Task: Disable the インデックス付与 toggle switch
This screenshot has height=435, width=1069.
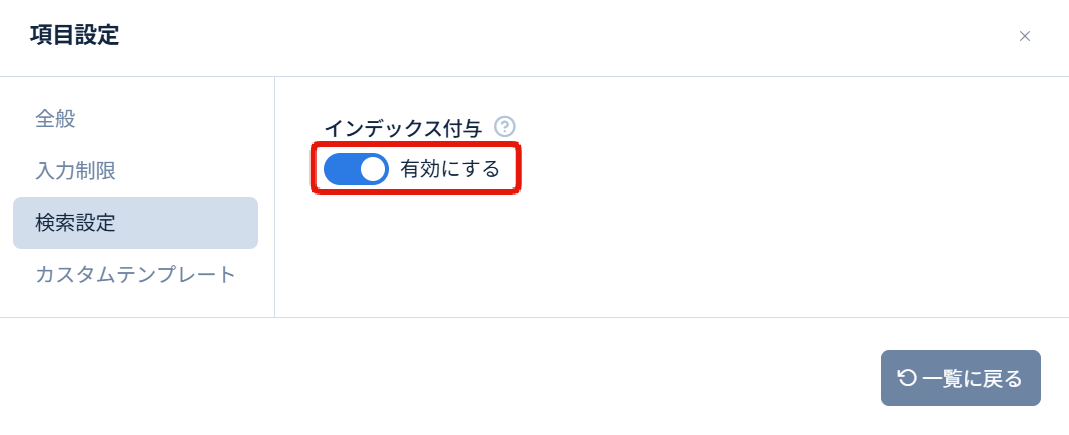Action: point(356,169)
